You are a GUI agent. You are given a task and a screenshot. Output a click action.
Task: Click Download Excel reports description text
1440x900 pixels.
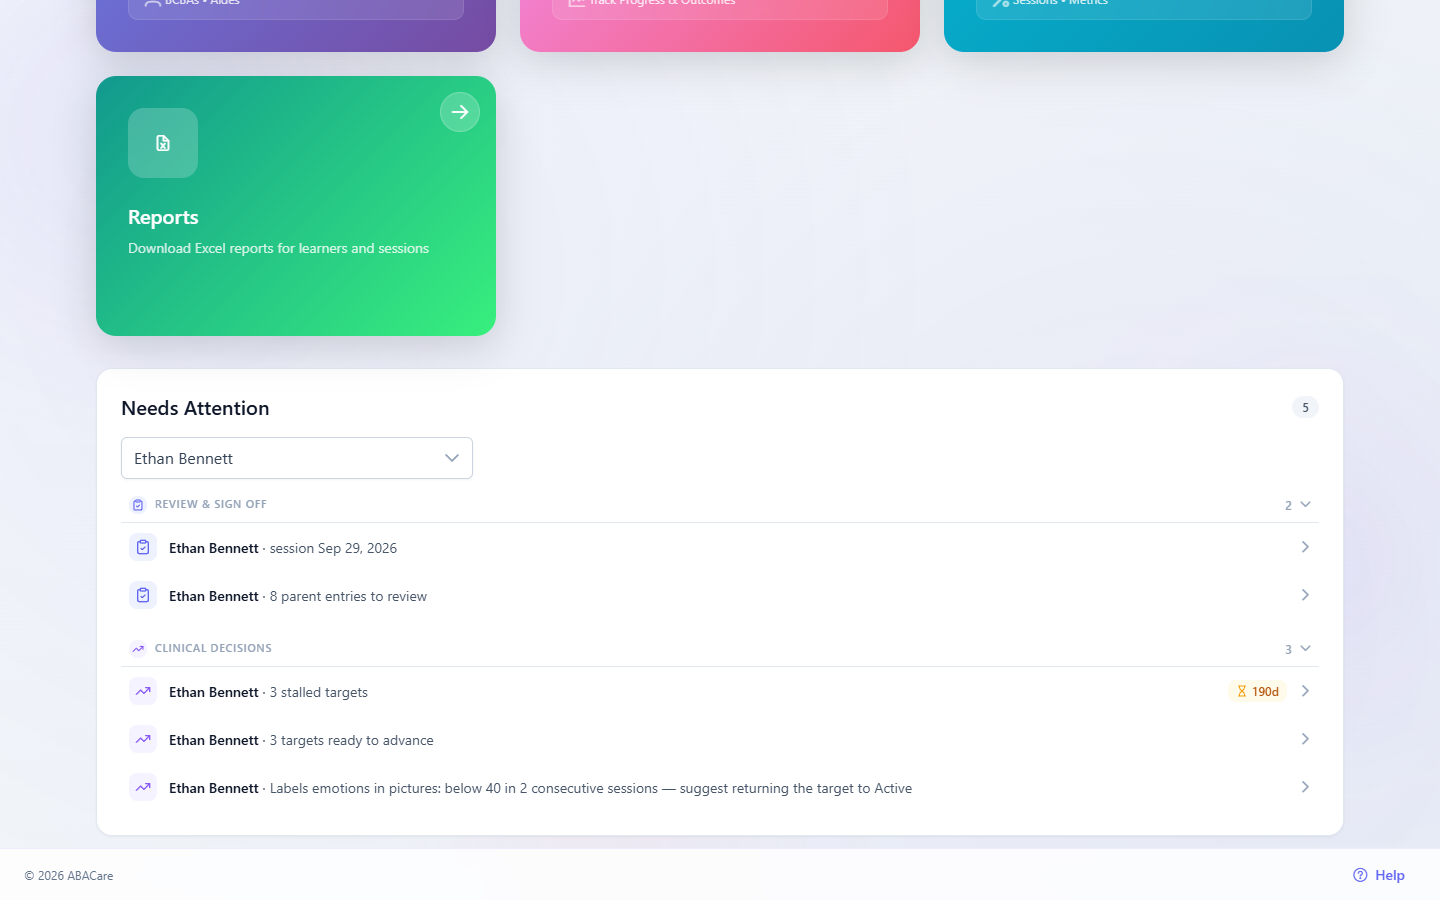[x=278, y=248]
